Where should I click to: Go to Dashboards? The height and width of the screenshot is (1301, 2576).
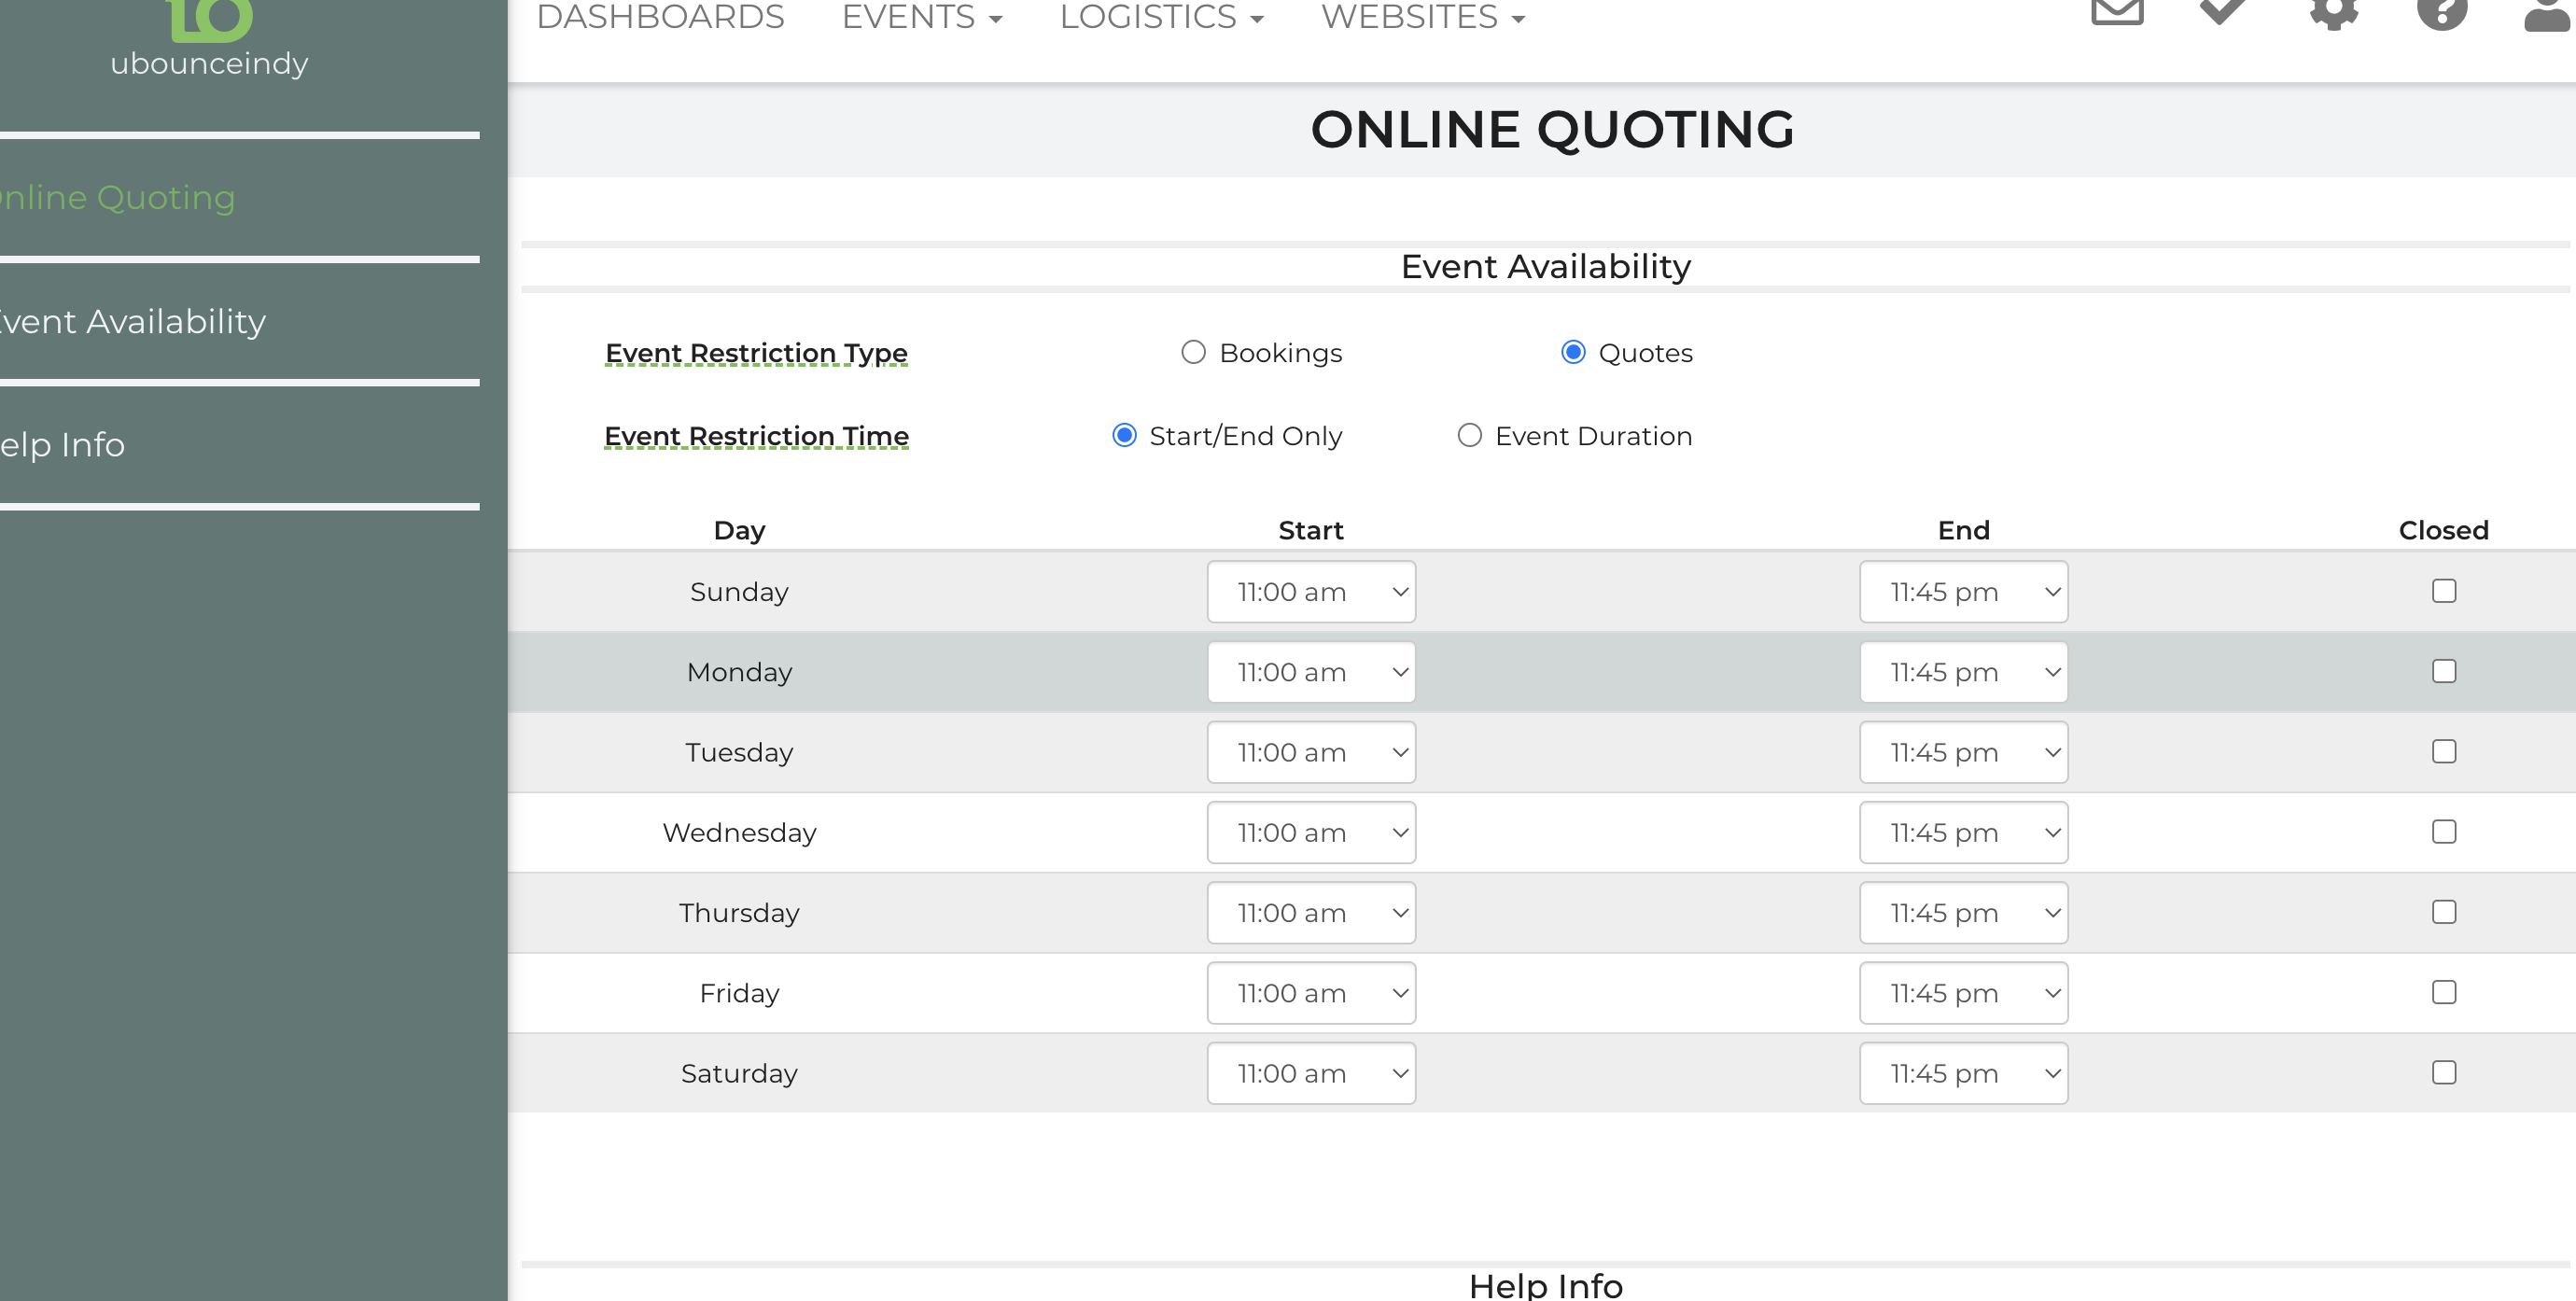click(660, 17)
